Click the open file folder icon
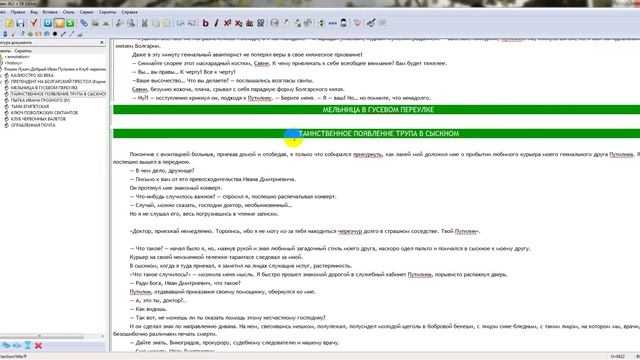The width and height of the screenshot is (640, 360). click(9, 23)
